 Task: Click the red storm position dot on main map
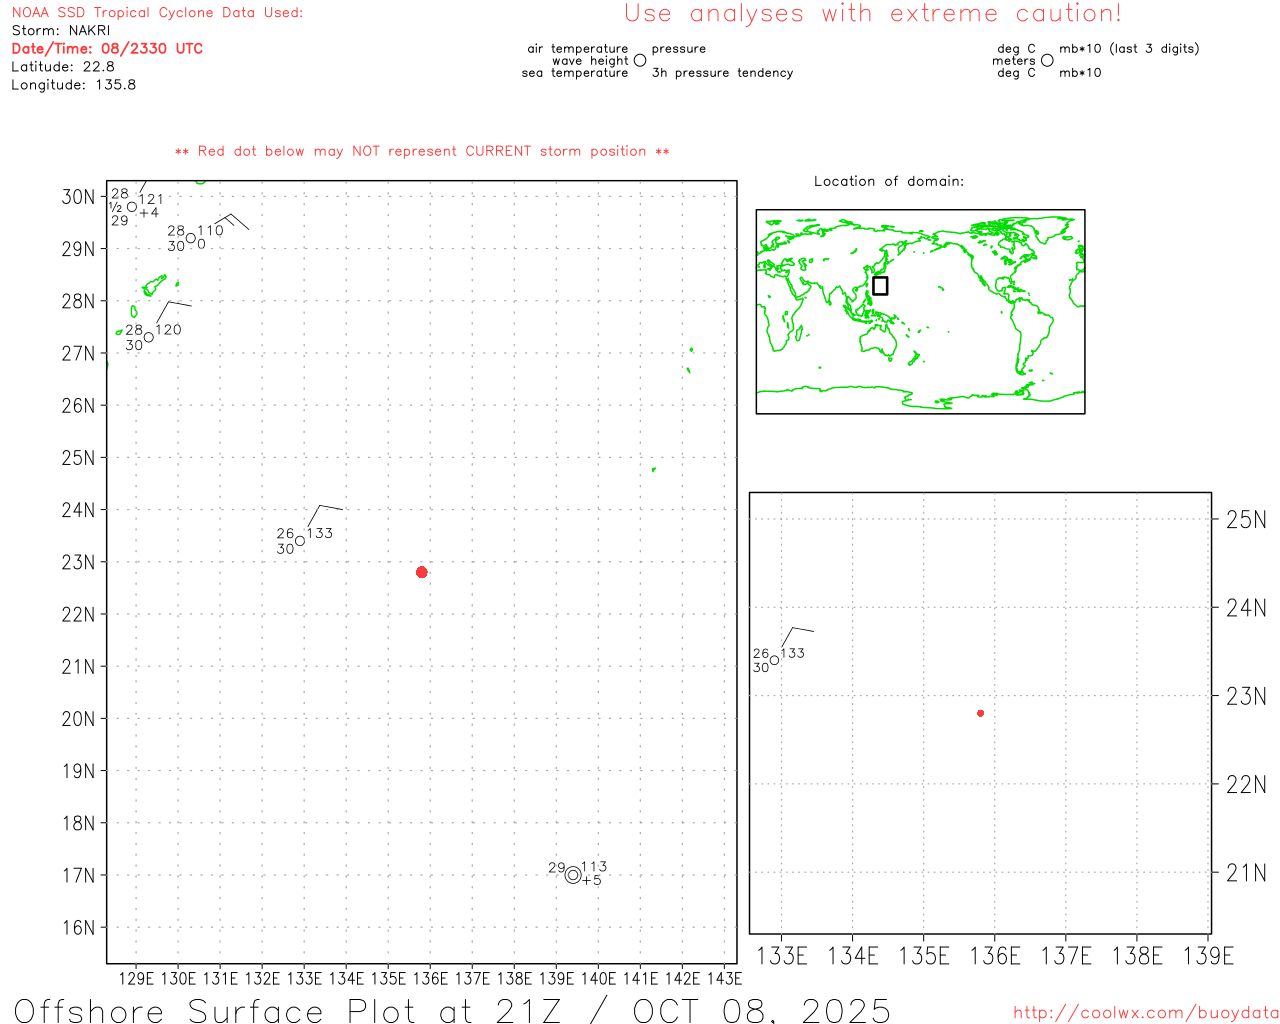pyautogui.click(x=421, y=572)
